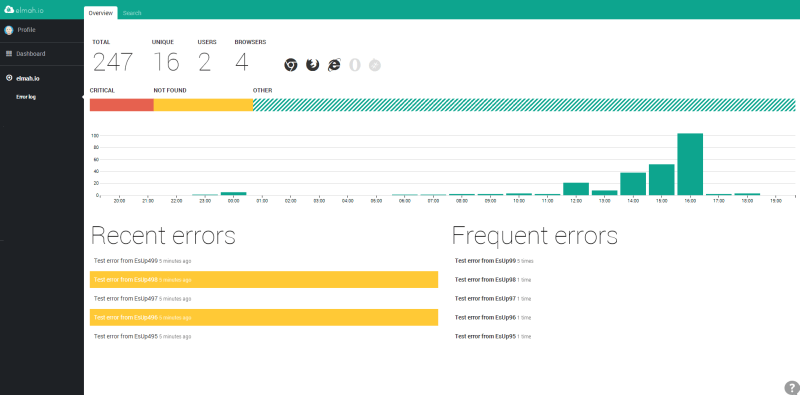800x395 pixels.
Task: Click the Profile avatar icon
Action: [9, 30]
